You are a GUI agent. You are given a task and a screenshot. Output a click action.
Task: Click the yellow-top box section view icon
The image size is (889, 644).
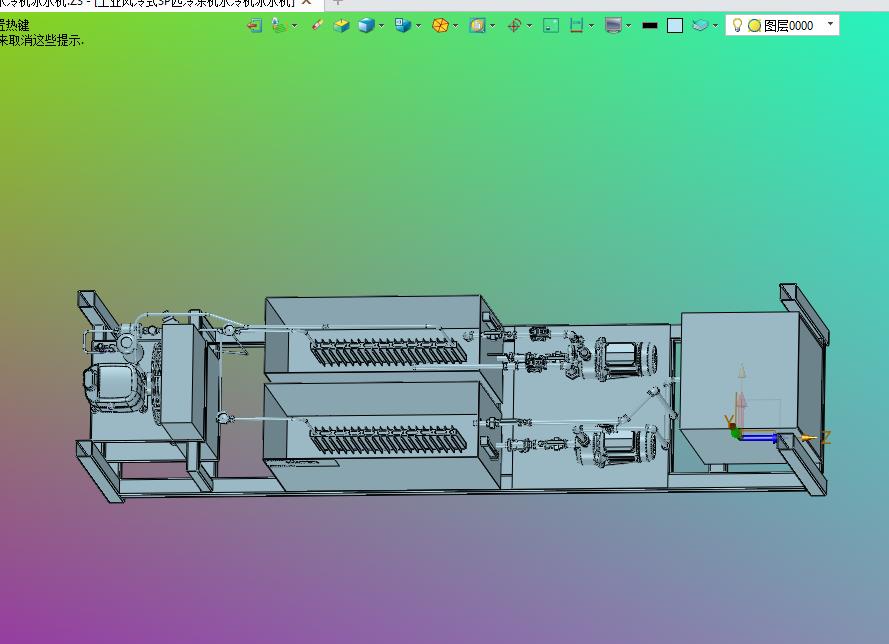click(342, 26)
